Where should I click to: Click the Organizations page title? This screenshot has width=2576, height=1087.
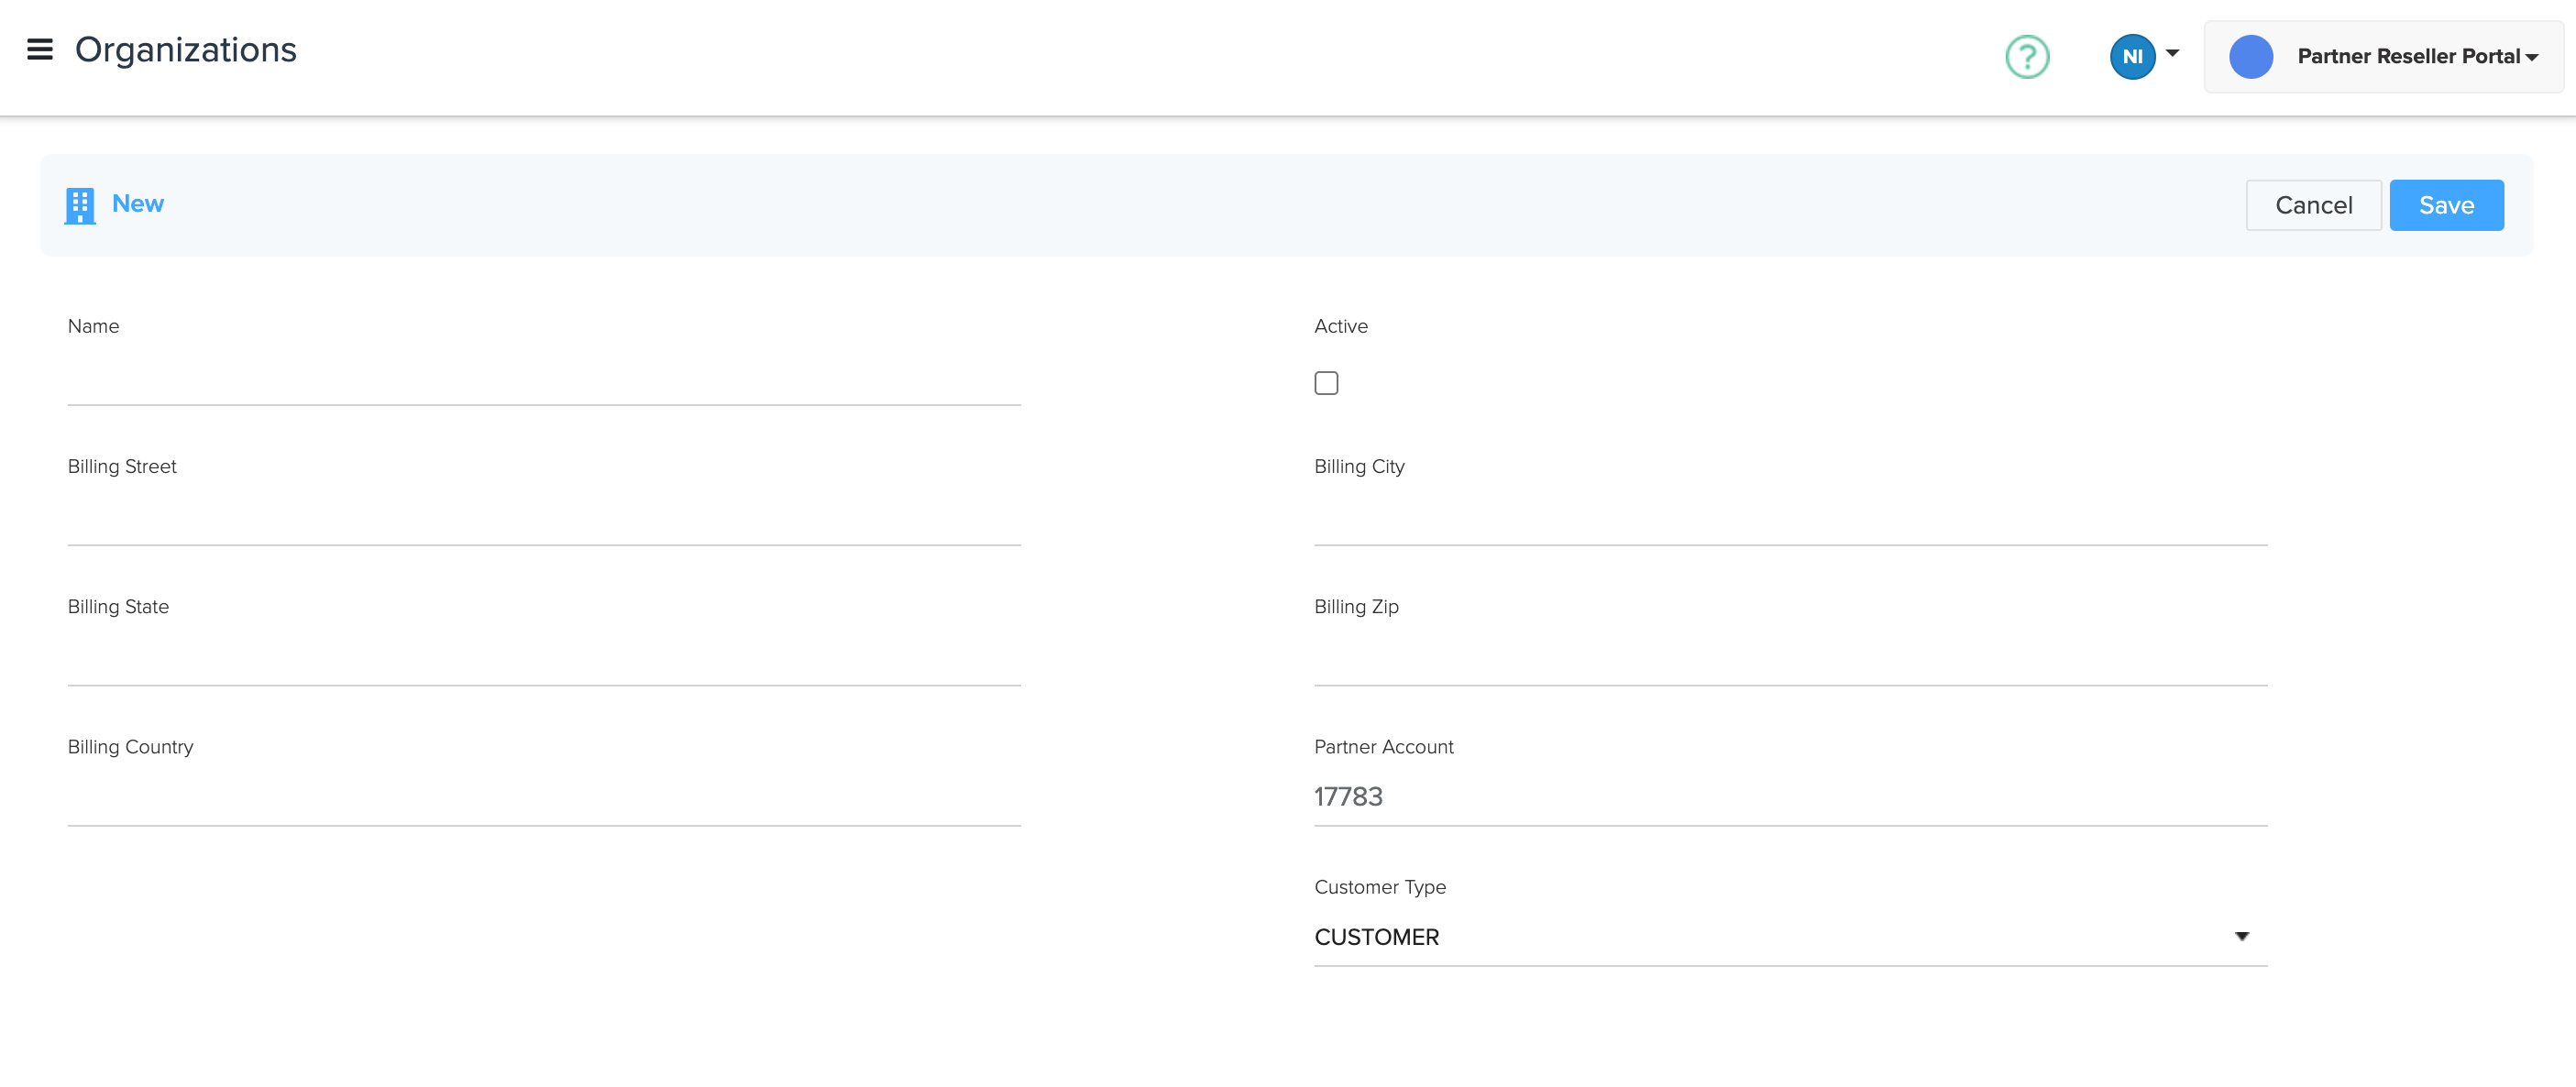tap(186, 50)
